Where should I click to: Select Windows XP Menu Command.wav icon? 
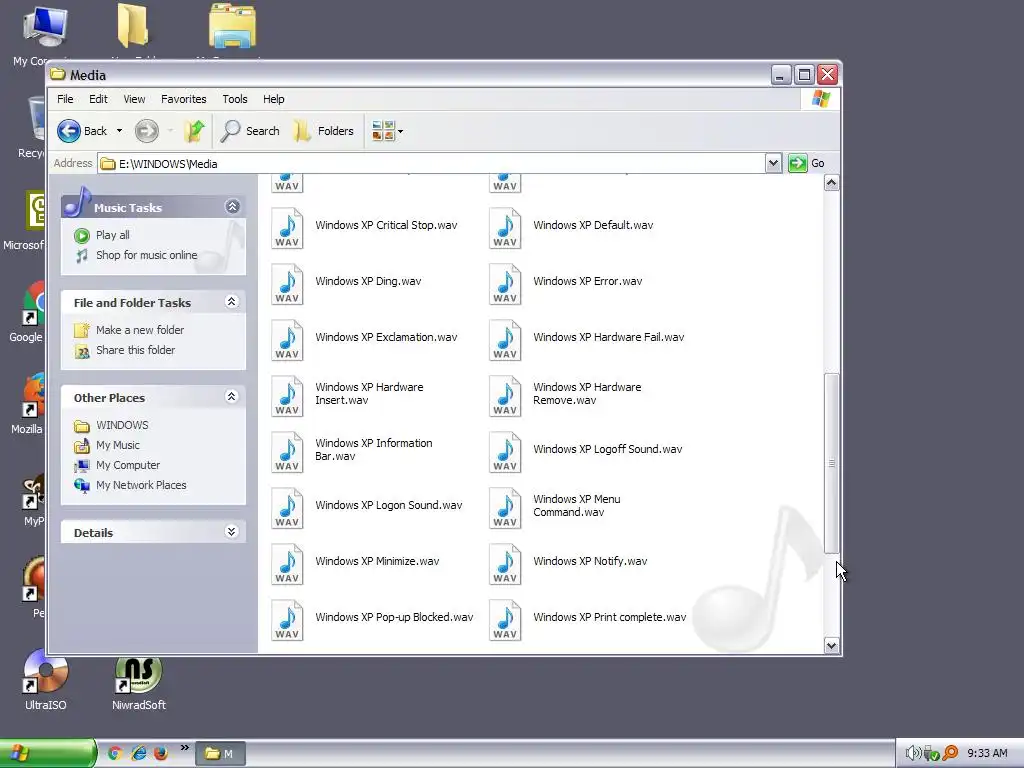pyautogui.click(x=505, y=508)
